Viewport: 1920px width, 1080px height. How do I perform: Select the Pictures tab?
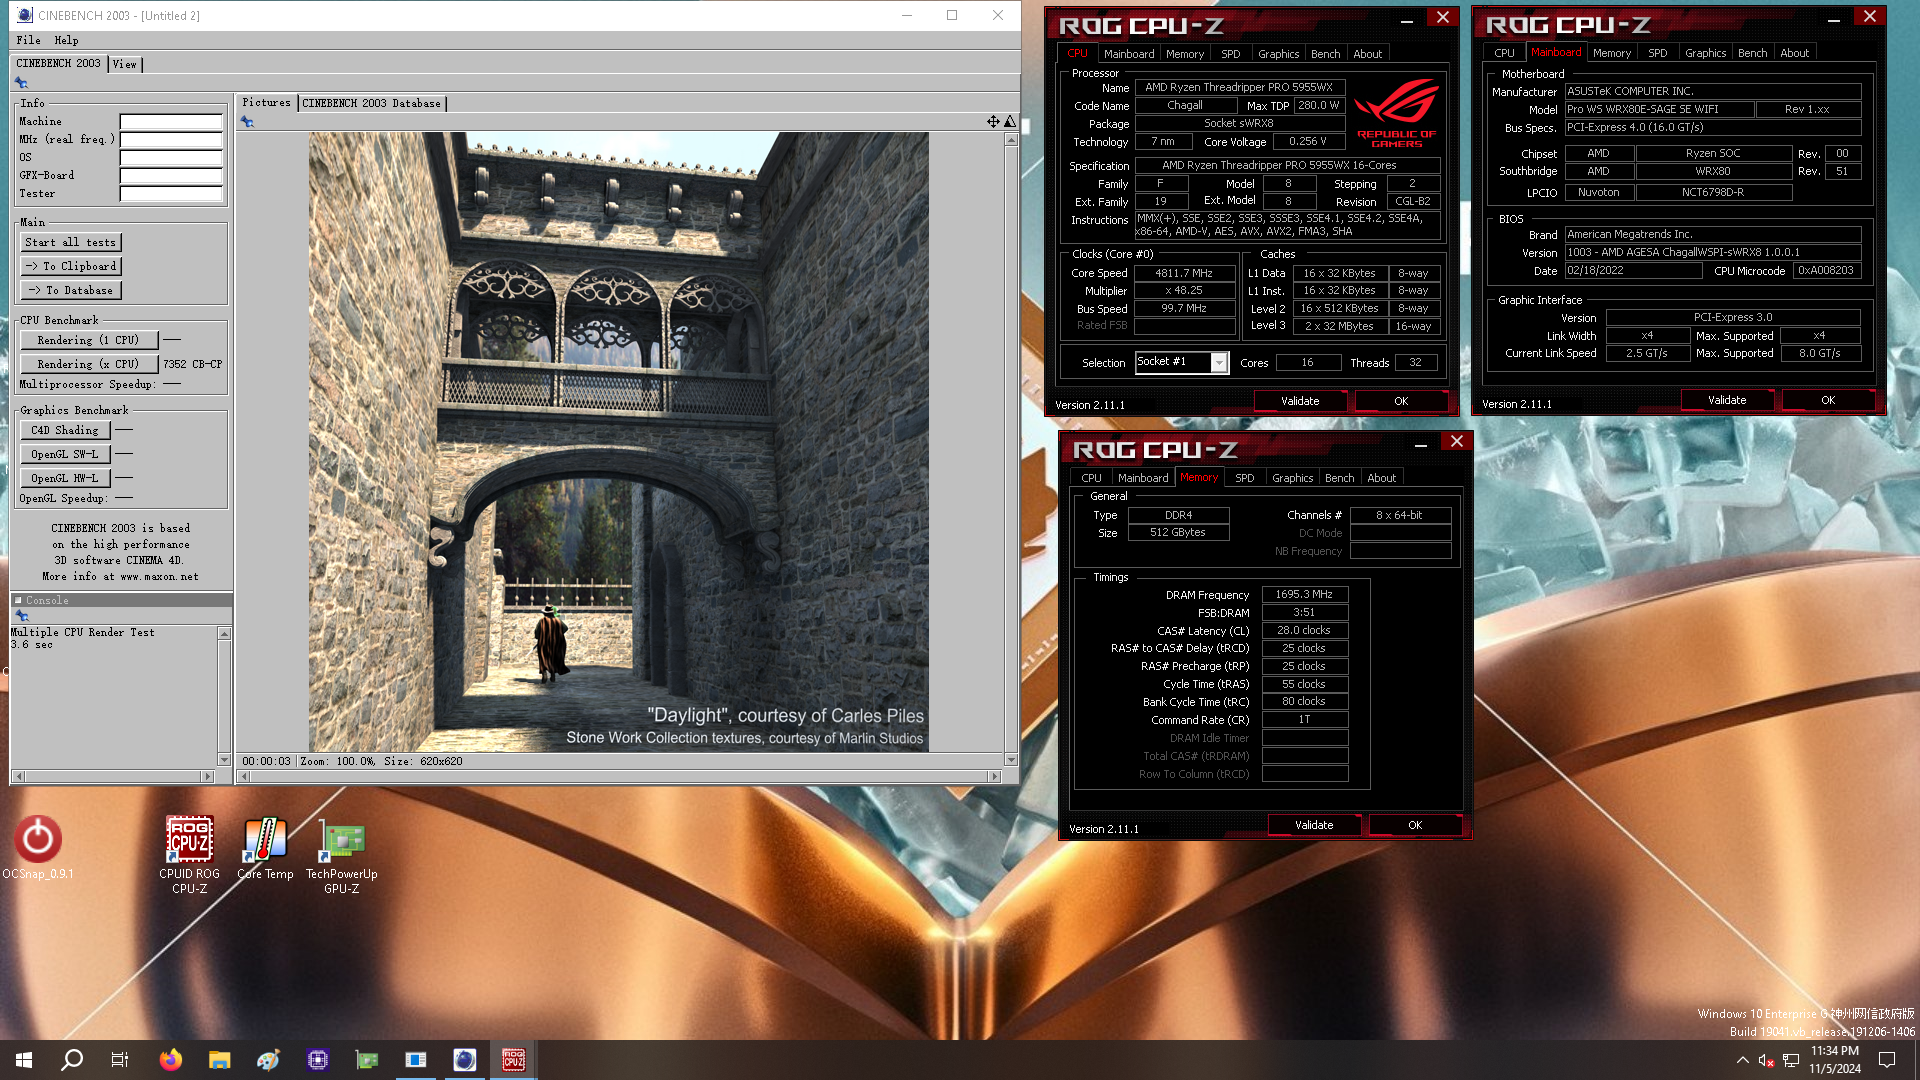tap(266, 102)
